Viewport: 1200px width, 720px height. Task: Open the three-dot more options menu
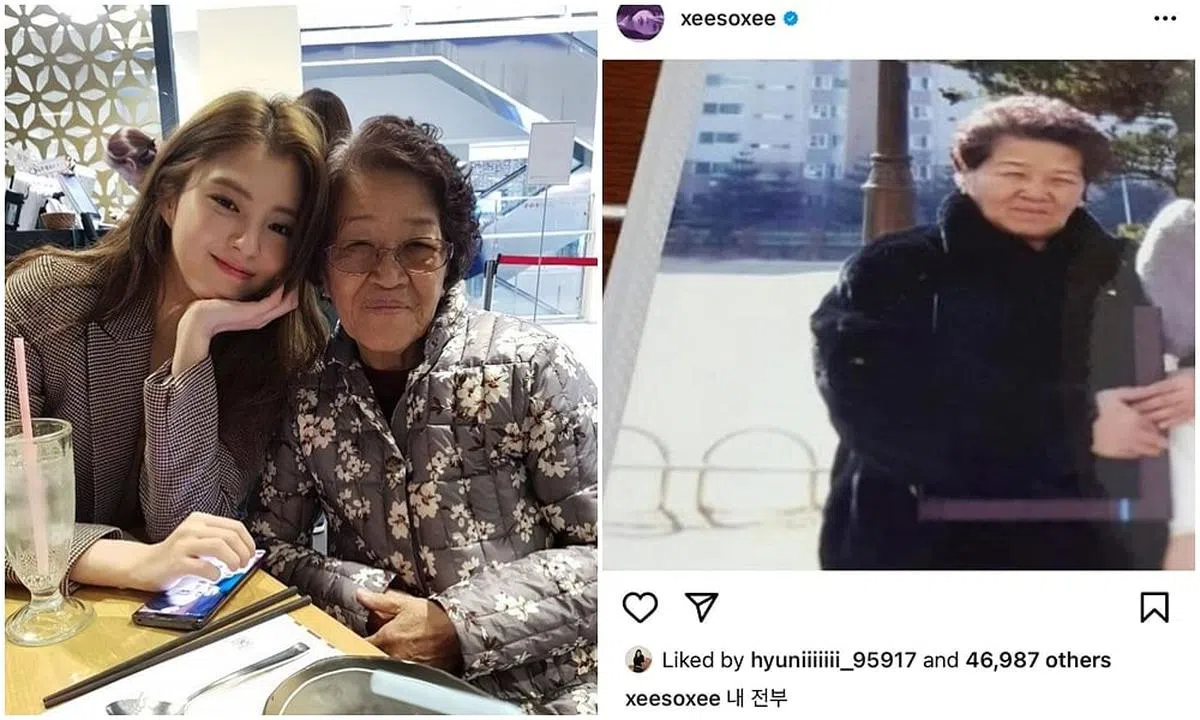click(x=1165, y=19)
